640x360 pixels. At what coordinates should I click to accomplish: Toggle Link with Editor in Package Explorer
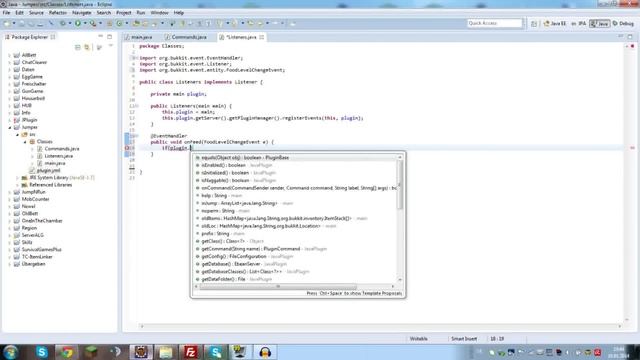tap(87, 47)
